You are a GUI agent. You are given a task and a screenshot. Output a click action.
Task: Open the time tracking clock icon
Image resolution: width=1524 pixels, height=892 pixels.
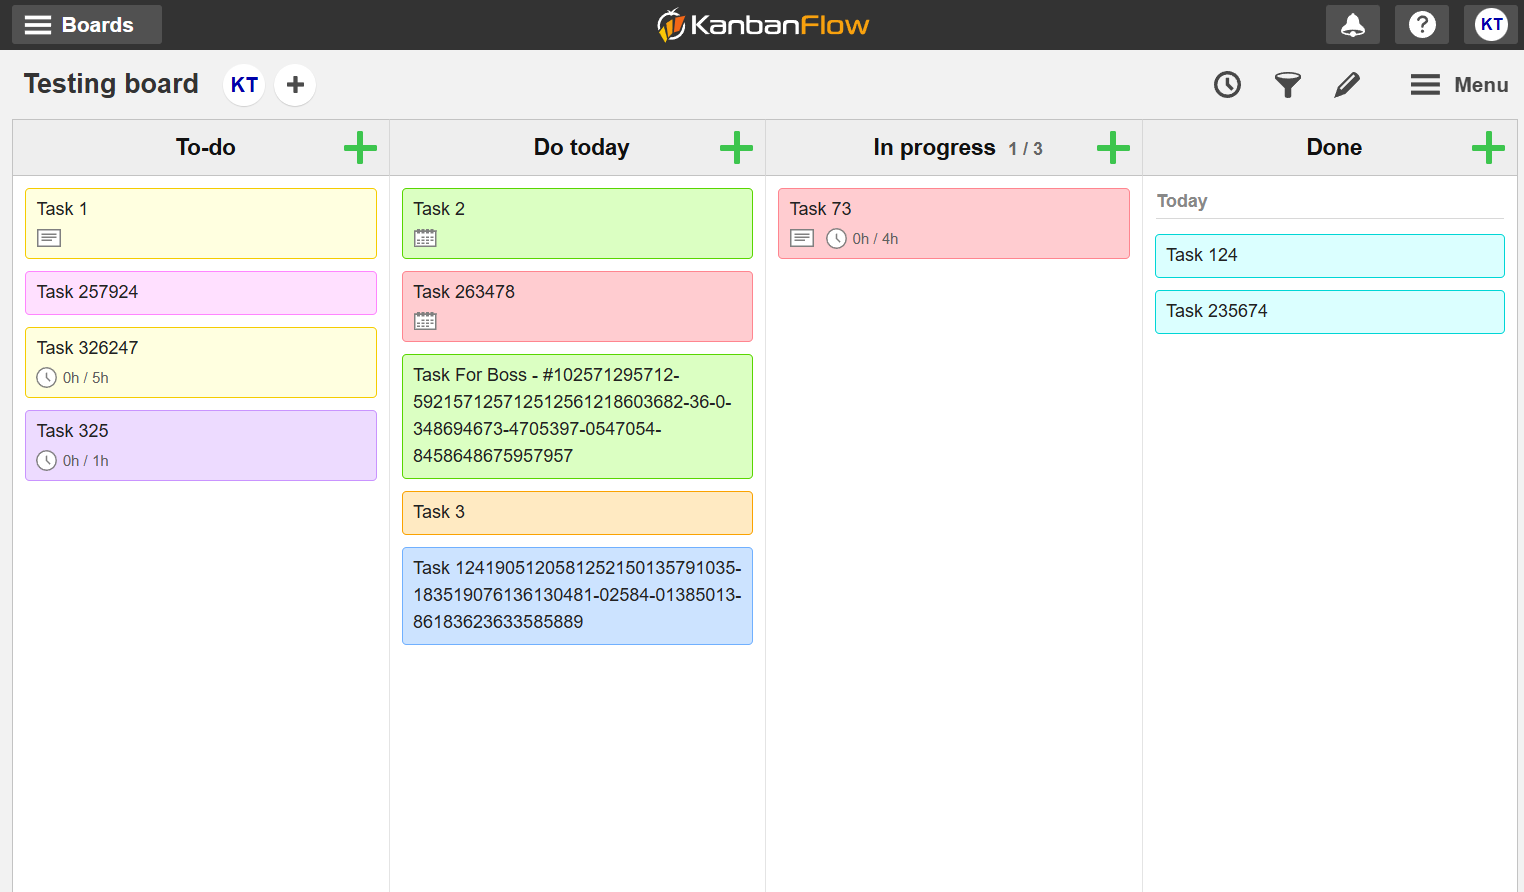pyautogui.click(x=1227, y=85)
